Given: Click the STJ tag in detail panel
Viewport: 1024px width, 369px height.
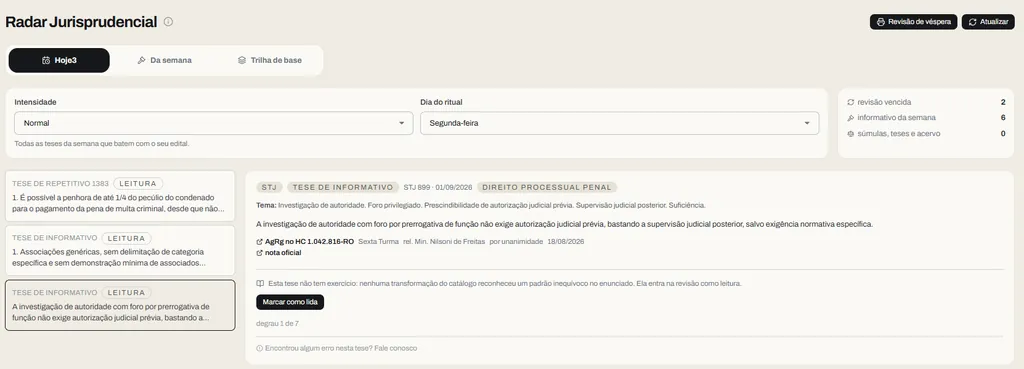Looking at the screenshot, I should (269, 187).
